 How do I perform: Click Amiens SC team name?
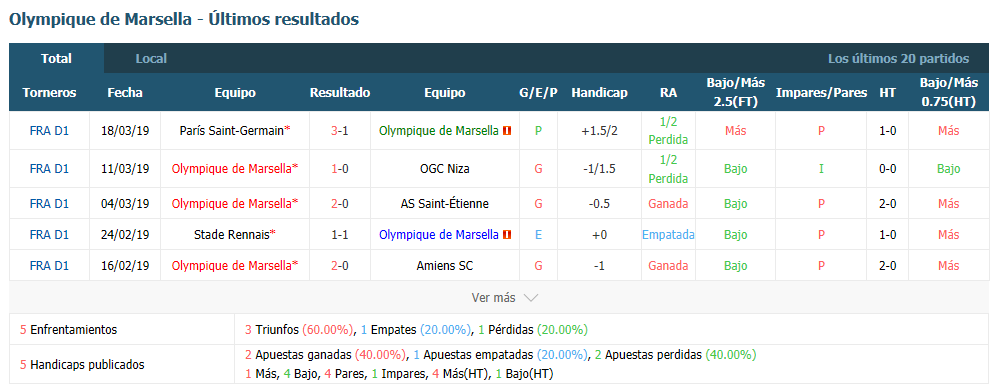click(x=445, y=266)
